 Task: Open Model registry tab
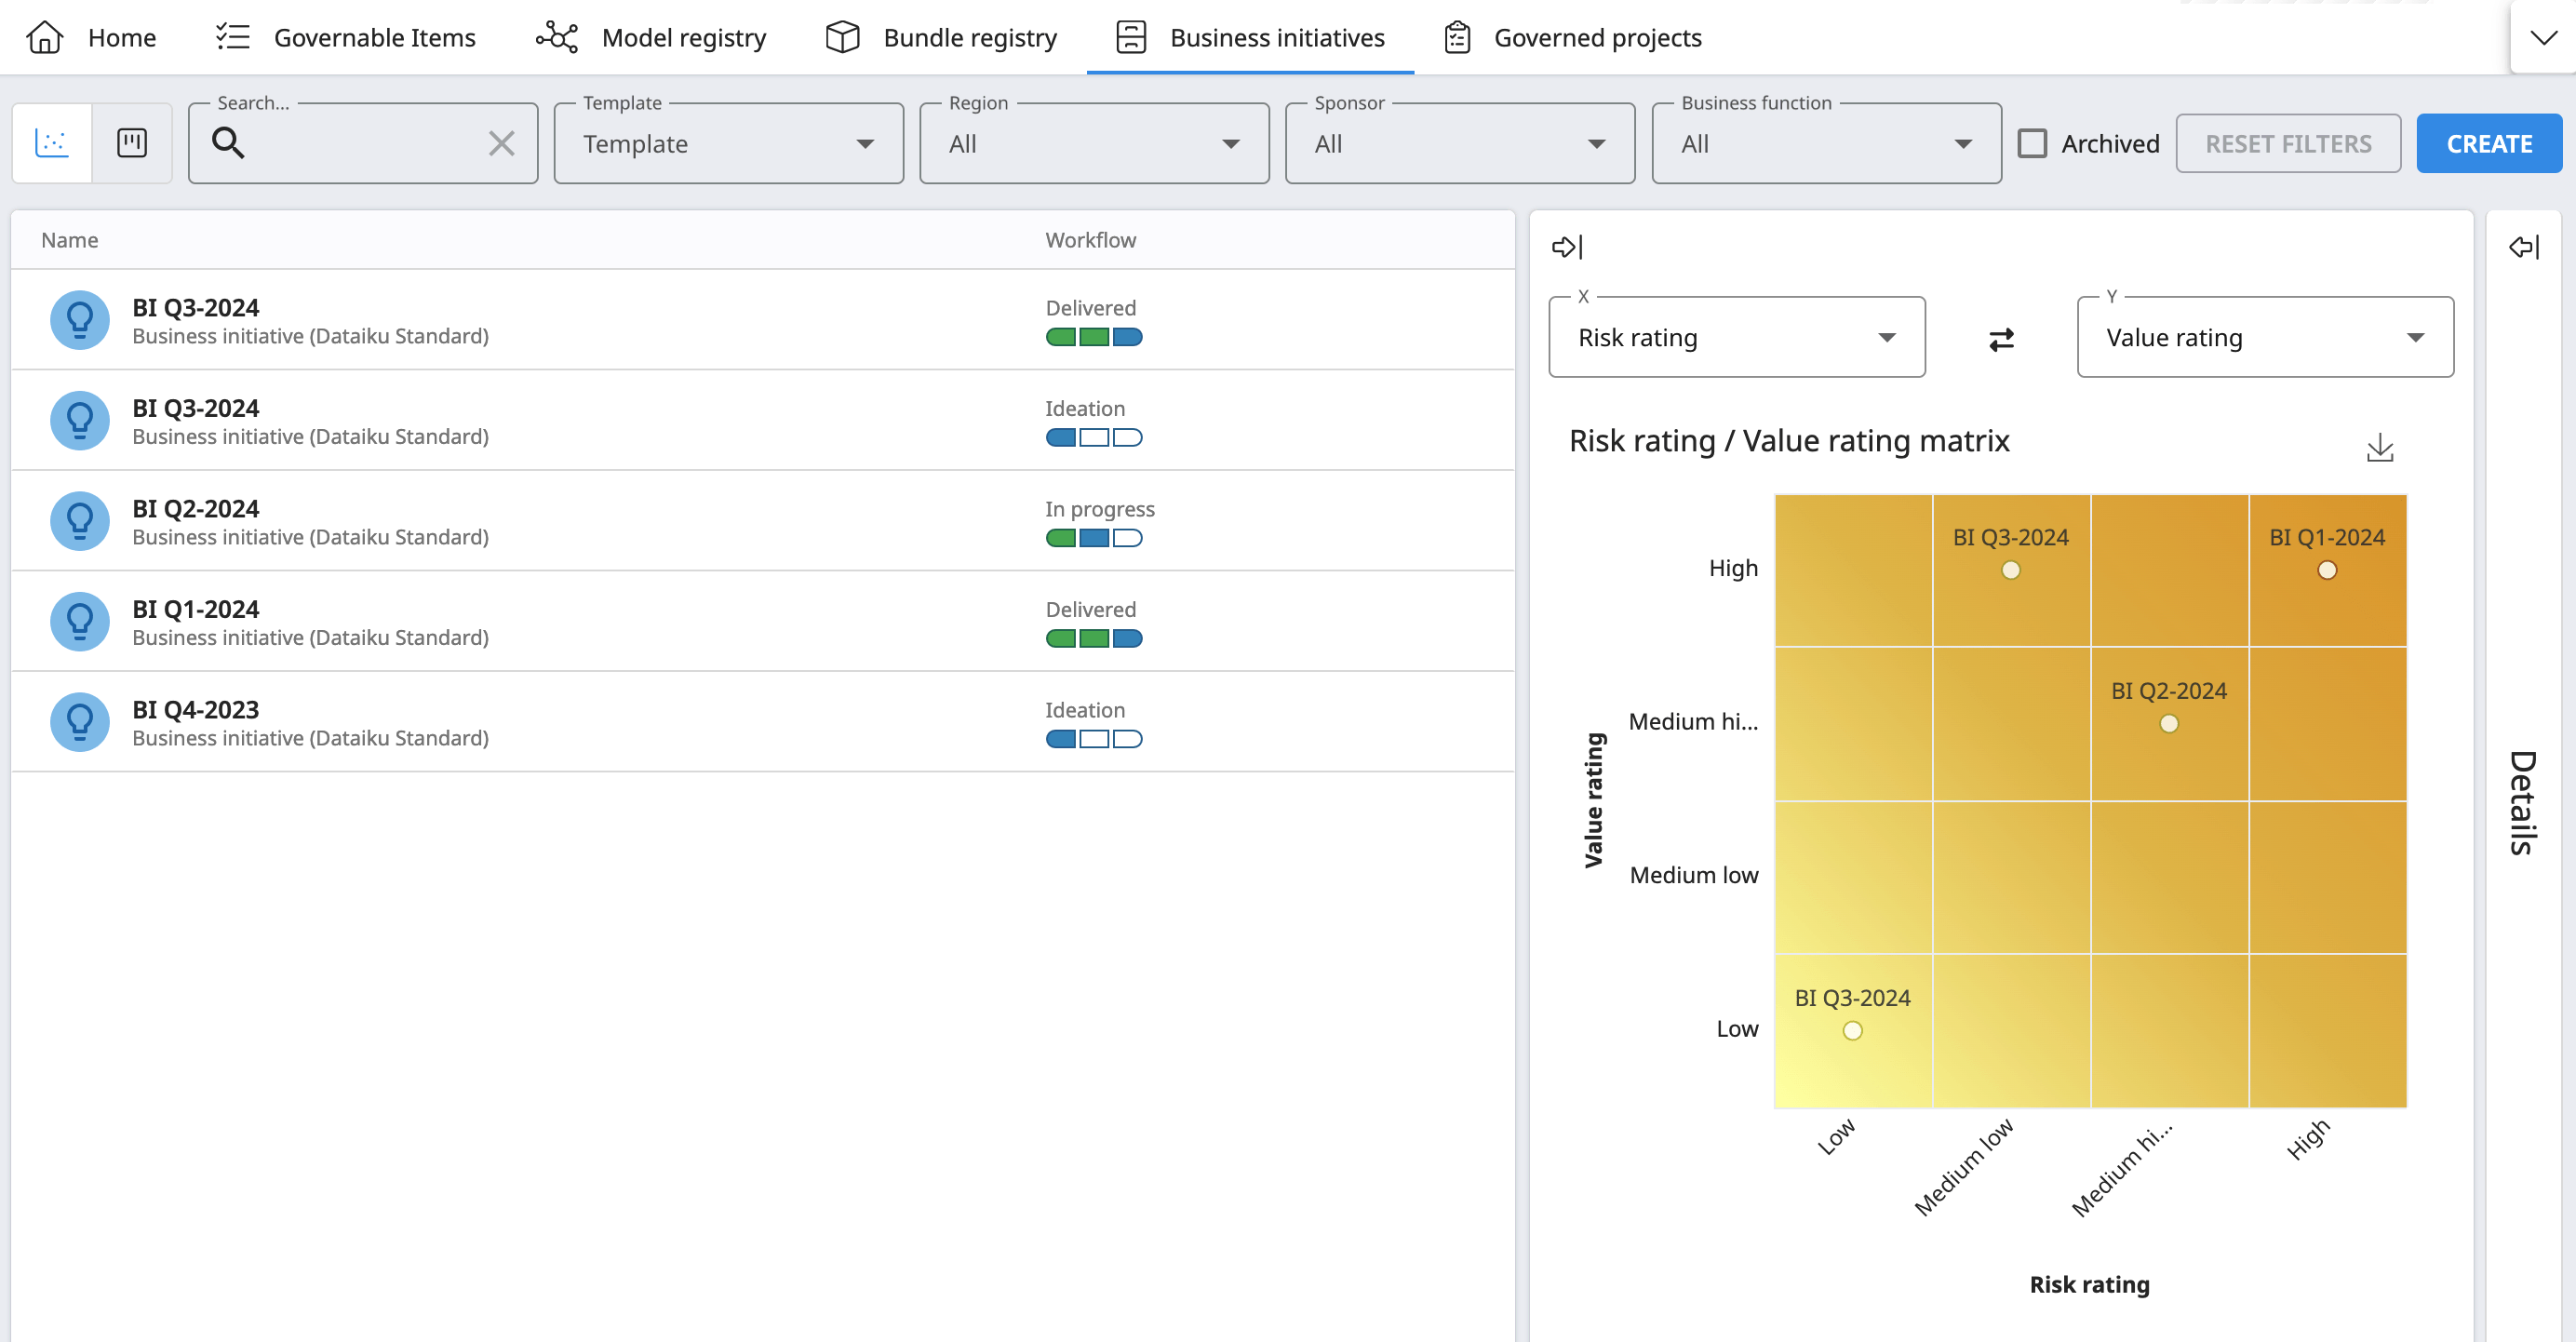pyautogui.click(x=651, y=37)
